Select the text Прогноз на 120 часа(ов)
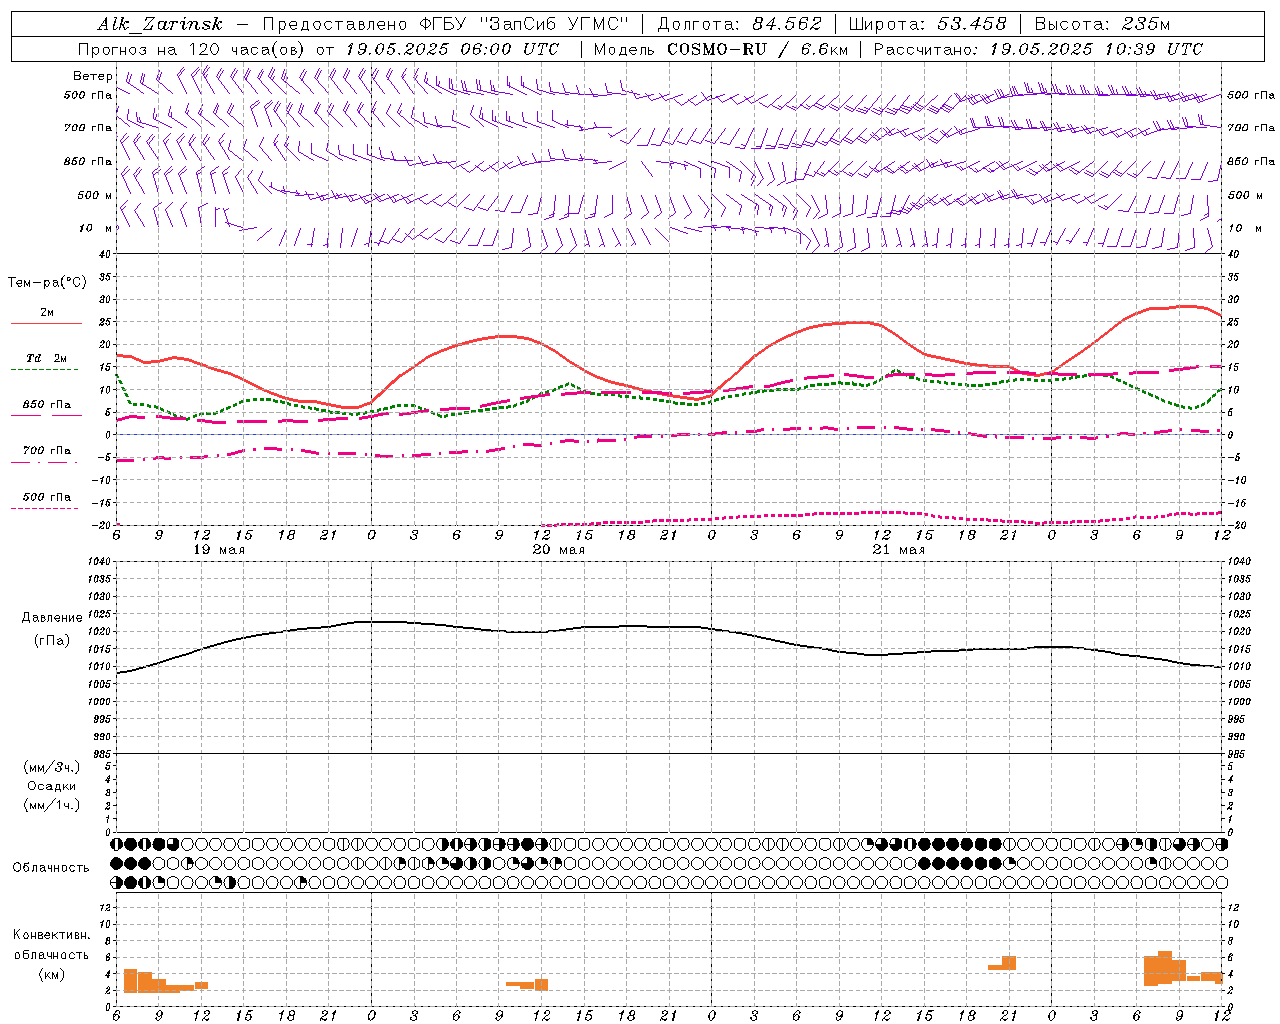Viewport: 1280px width, 1024px height. [x=193, y=49]
